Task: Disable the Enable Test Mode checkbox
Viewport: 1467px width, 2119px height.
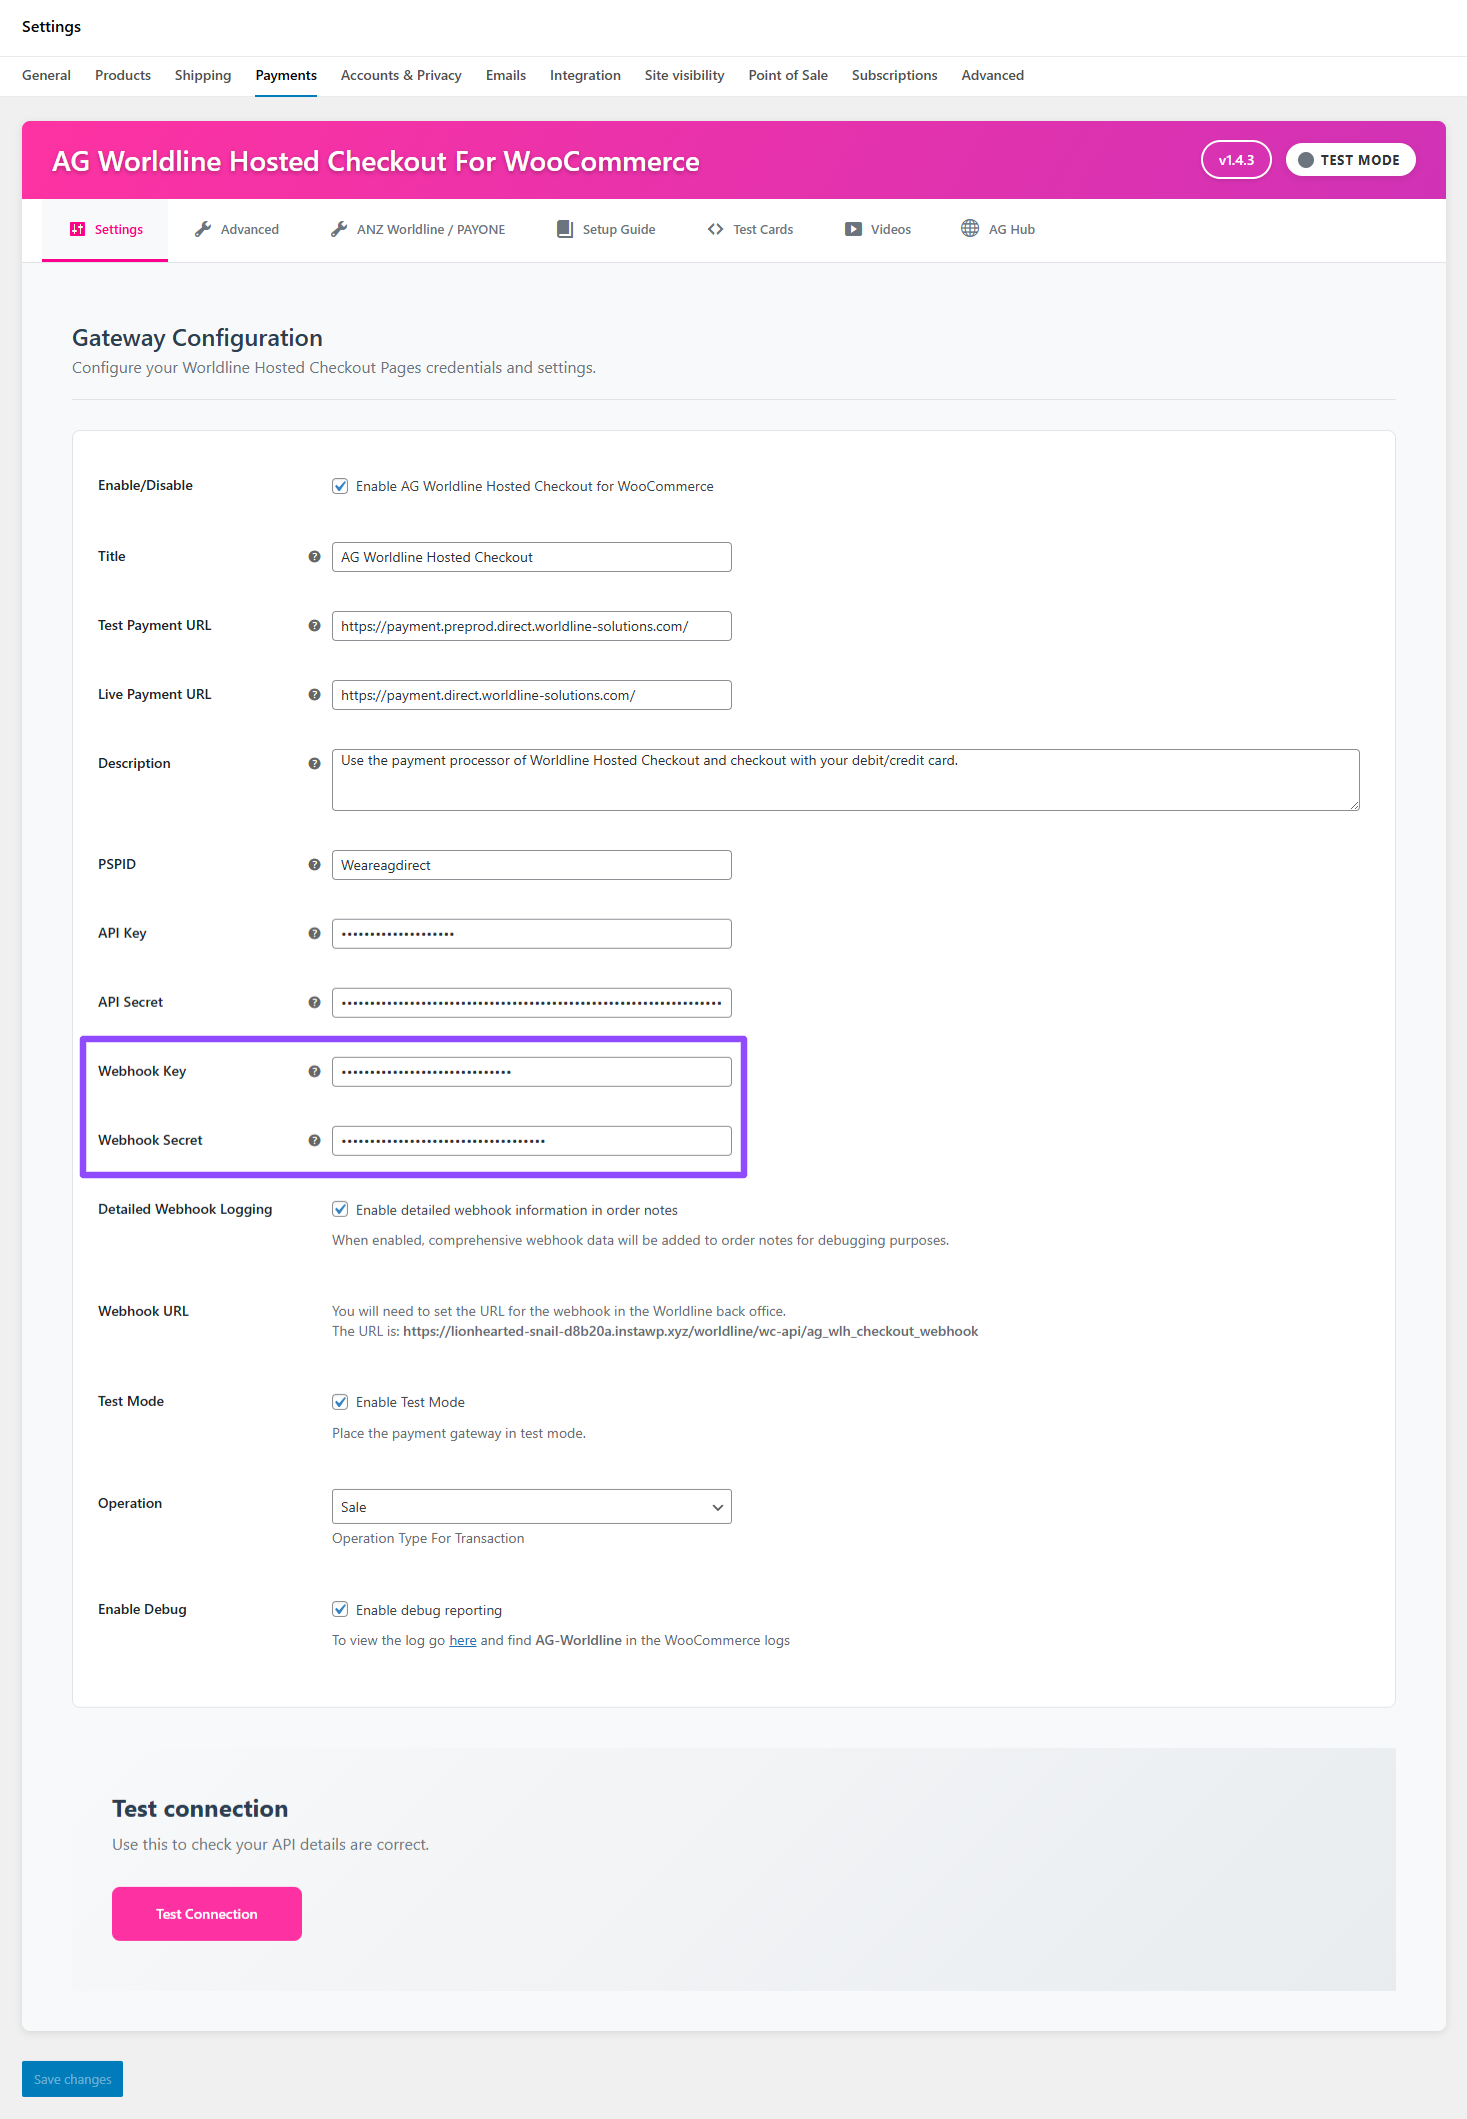Action: [x=340, y=1402]
